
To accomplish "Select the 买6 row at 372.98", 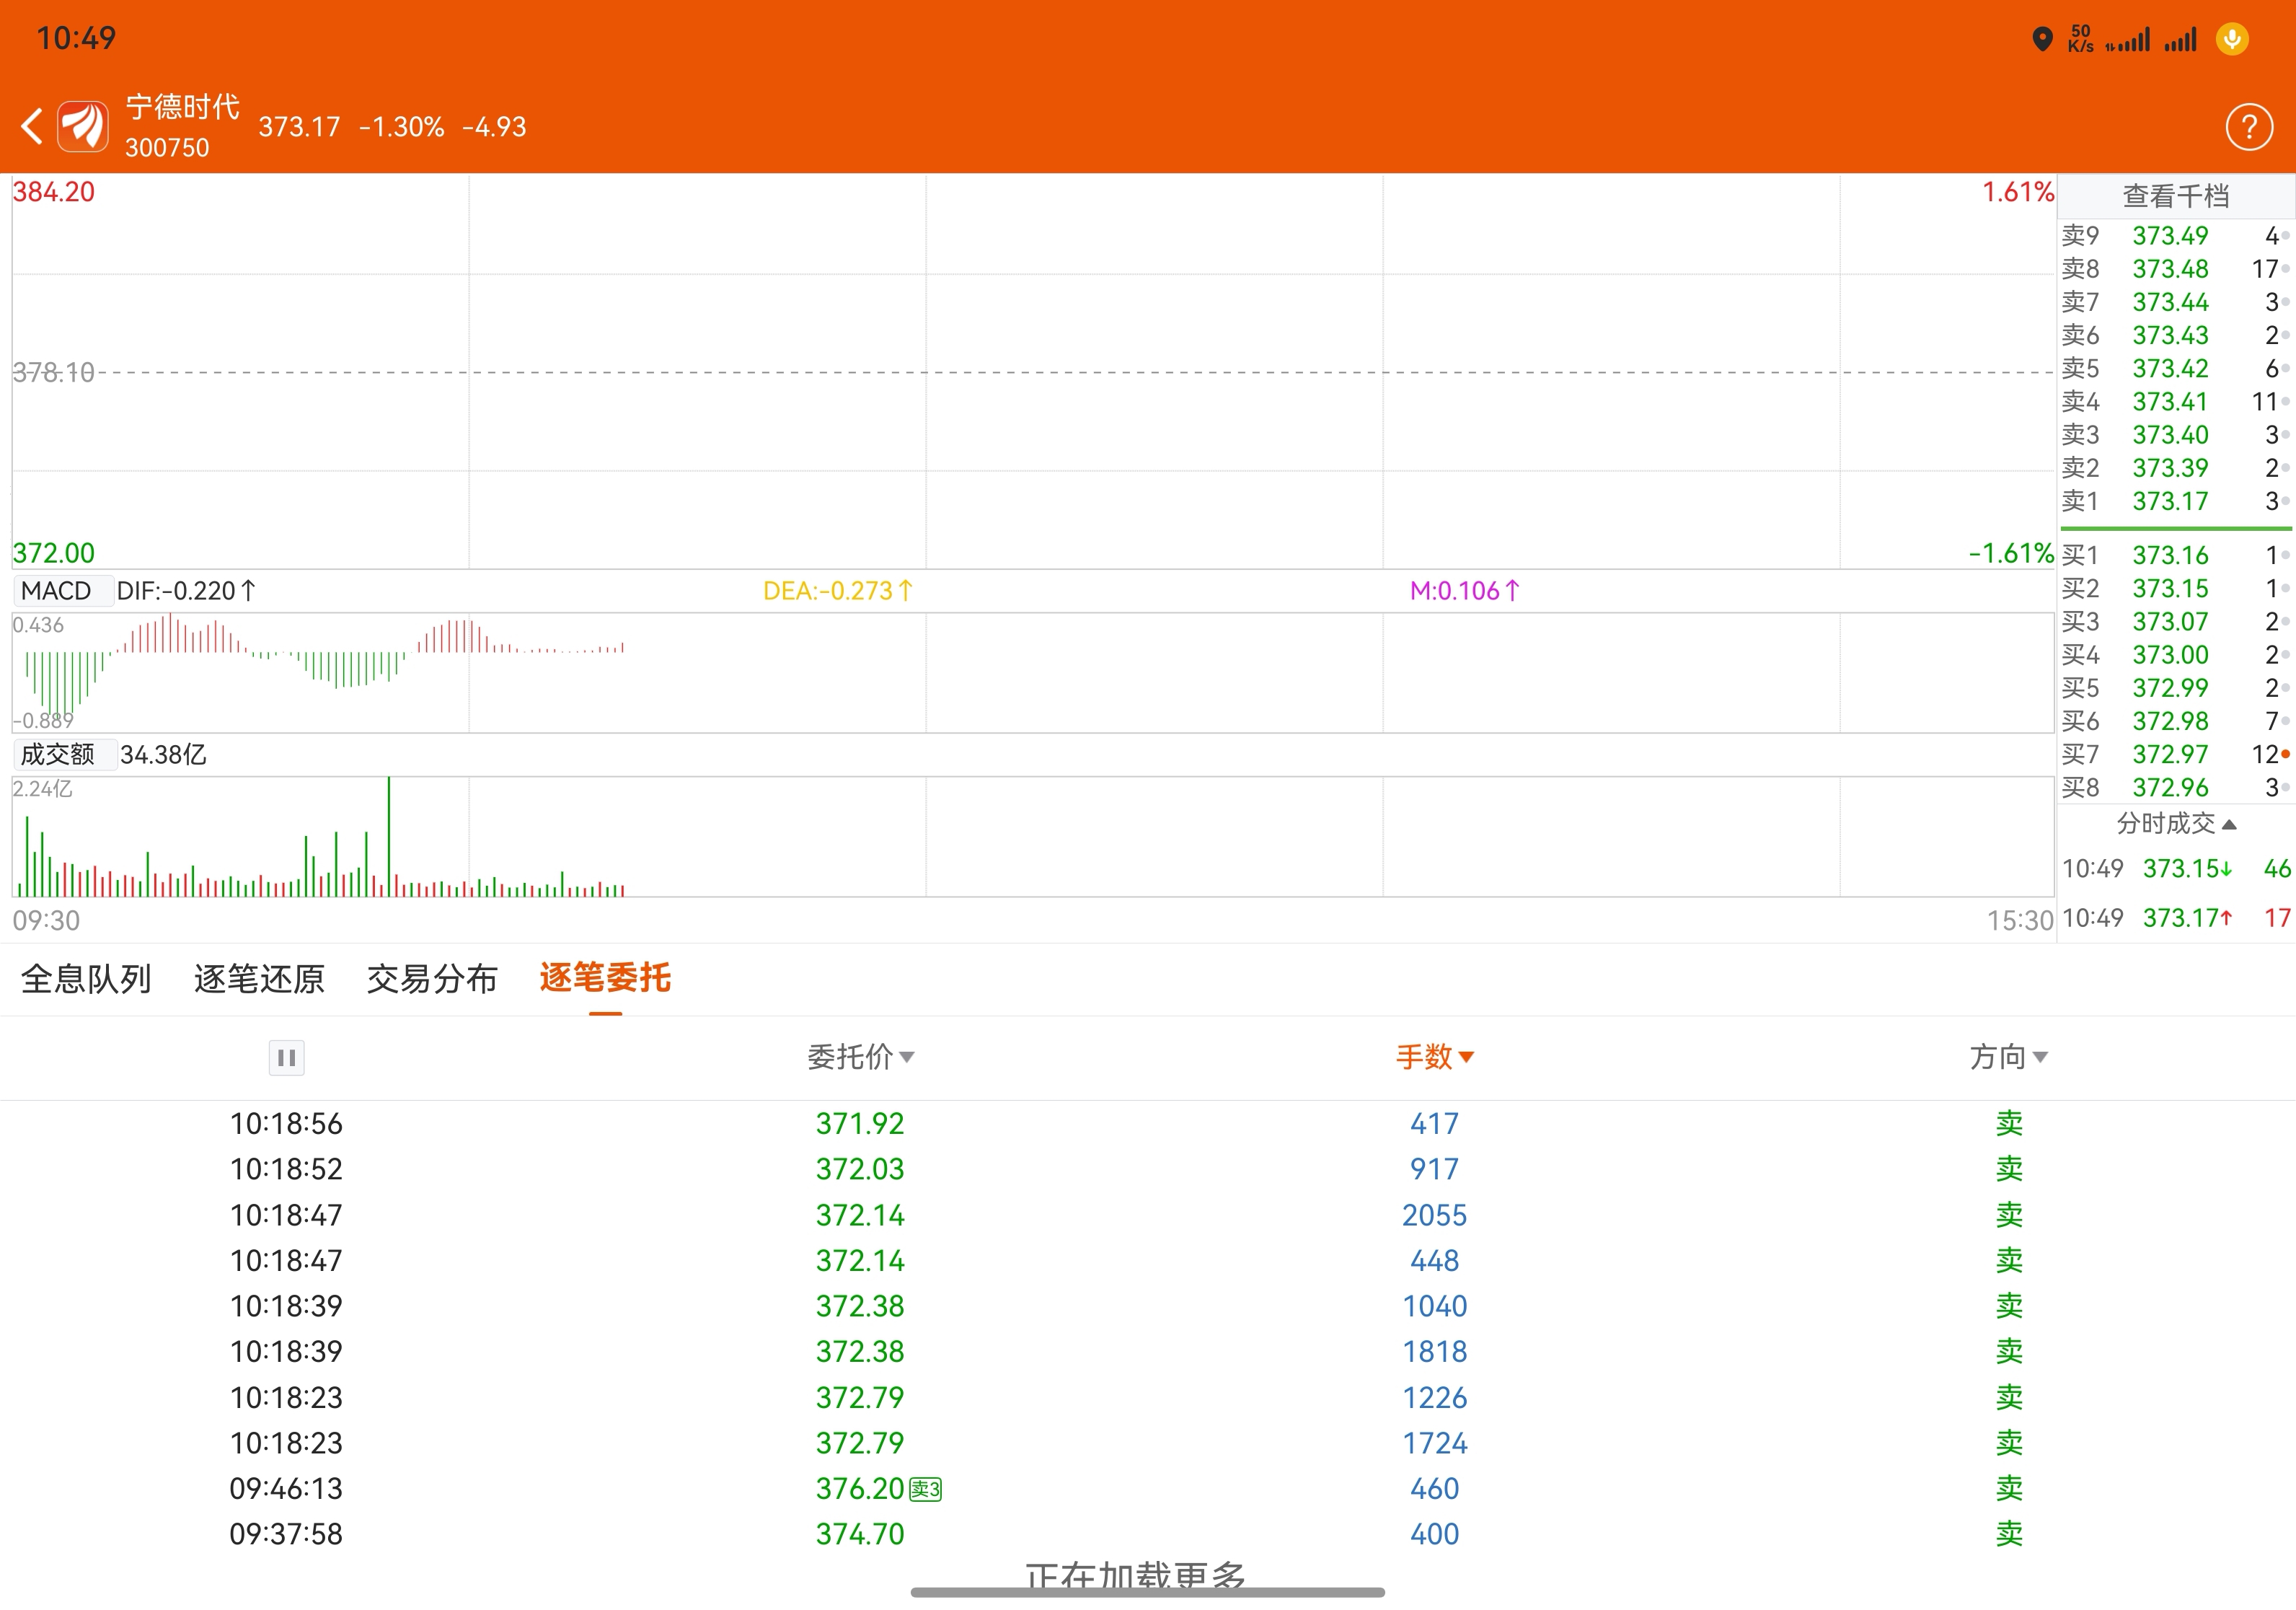I will tap(2176, 721).
